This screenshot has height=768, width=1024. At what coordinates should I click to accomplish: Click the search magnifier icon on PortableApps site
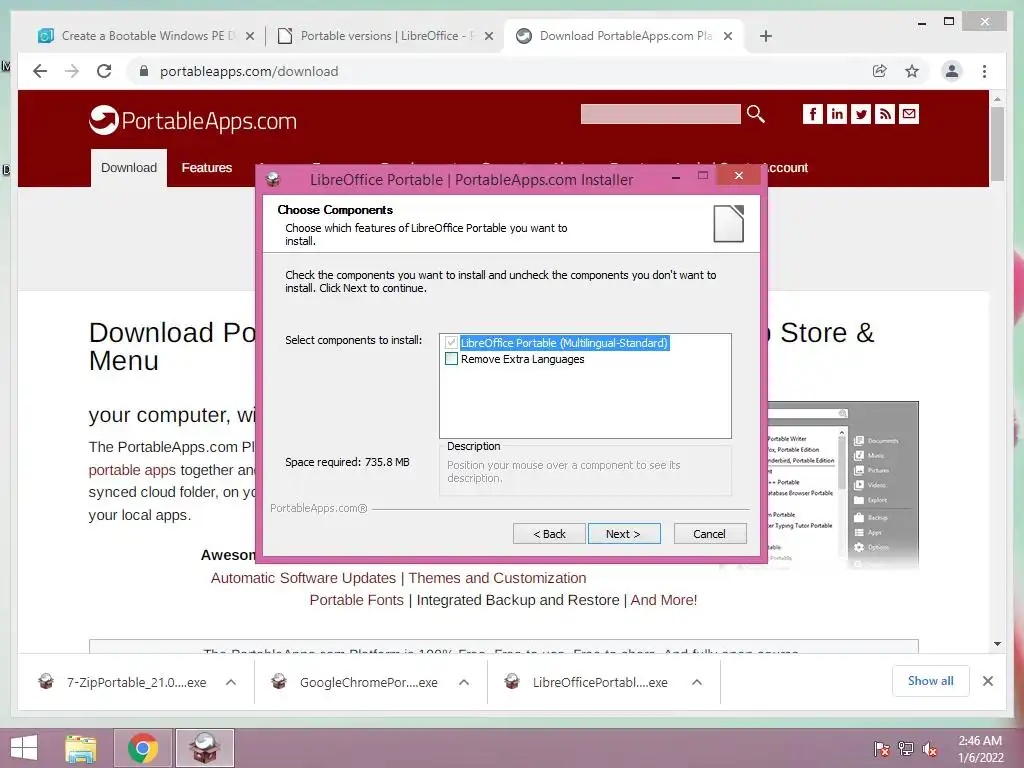756,114
